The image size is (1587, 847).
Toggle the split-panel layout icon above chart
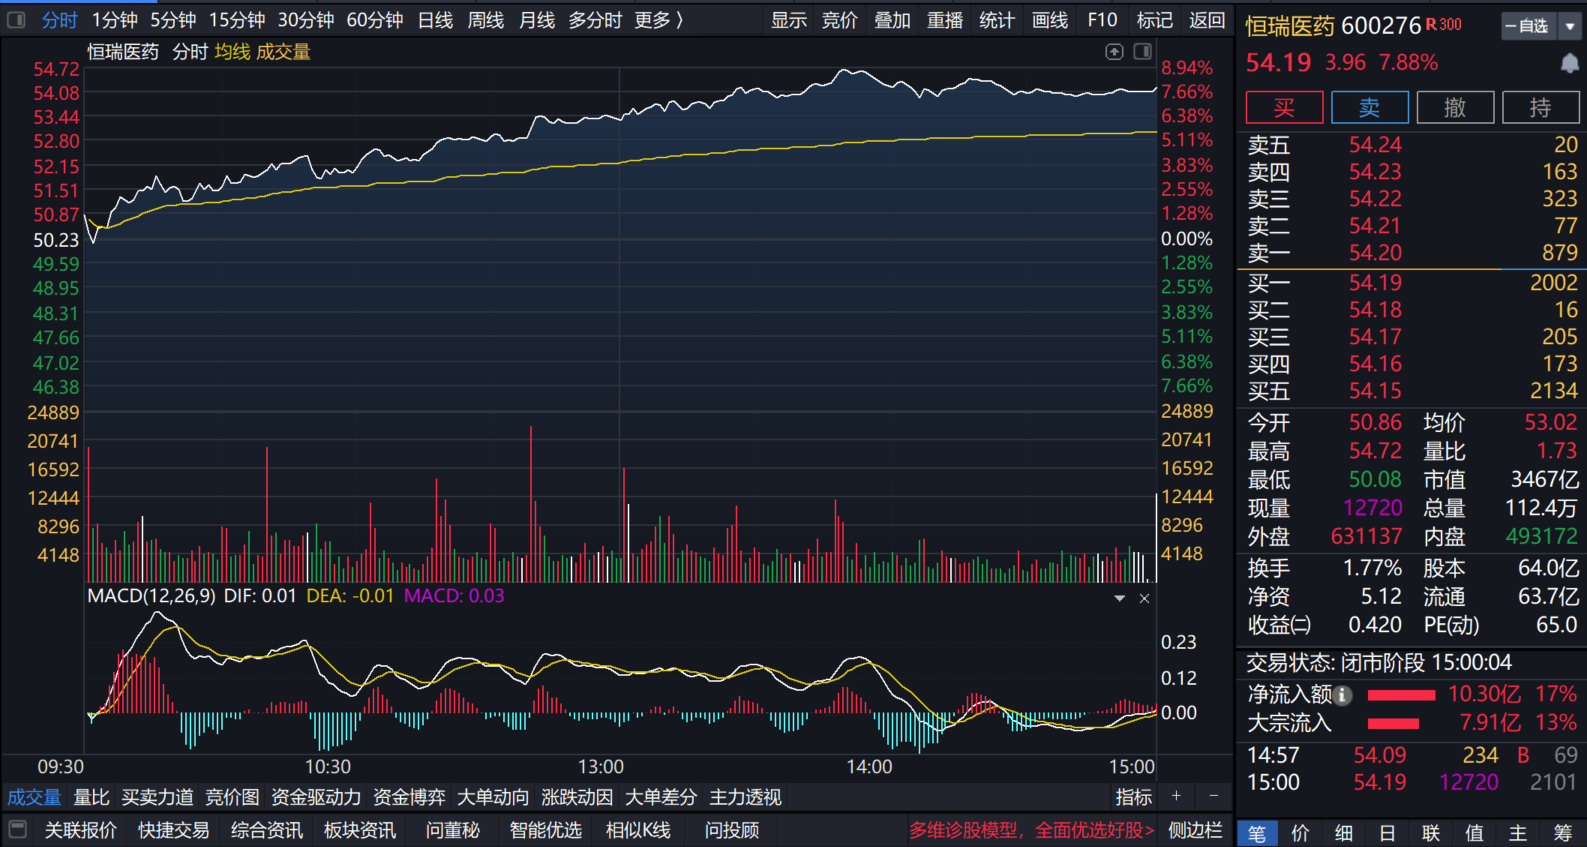coord(1143,51)
